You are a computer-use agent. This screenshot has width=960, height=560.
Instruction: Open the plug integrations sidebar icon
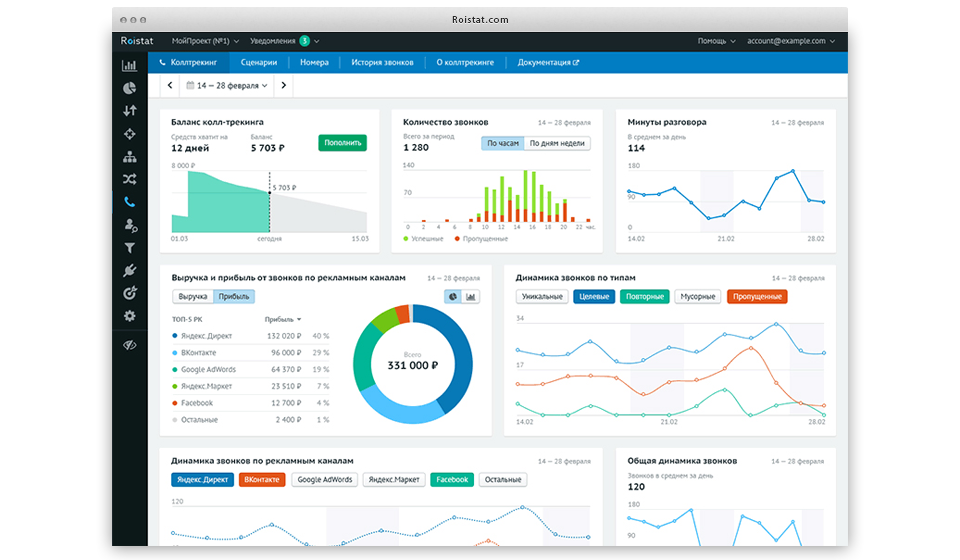click(x=129, y=271)
